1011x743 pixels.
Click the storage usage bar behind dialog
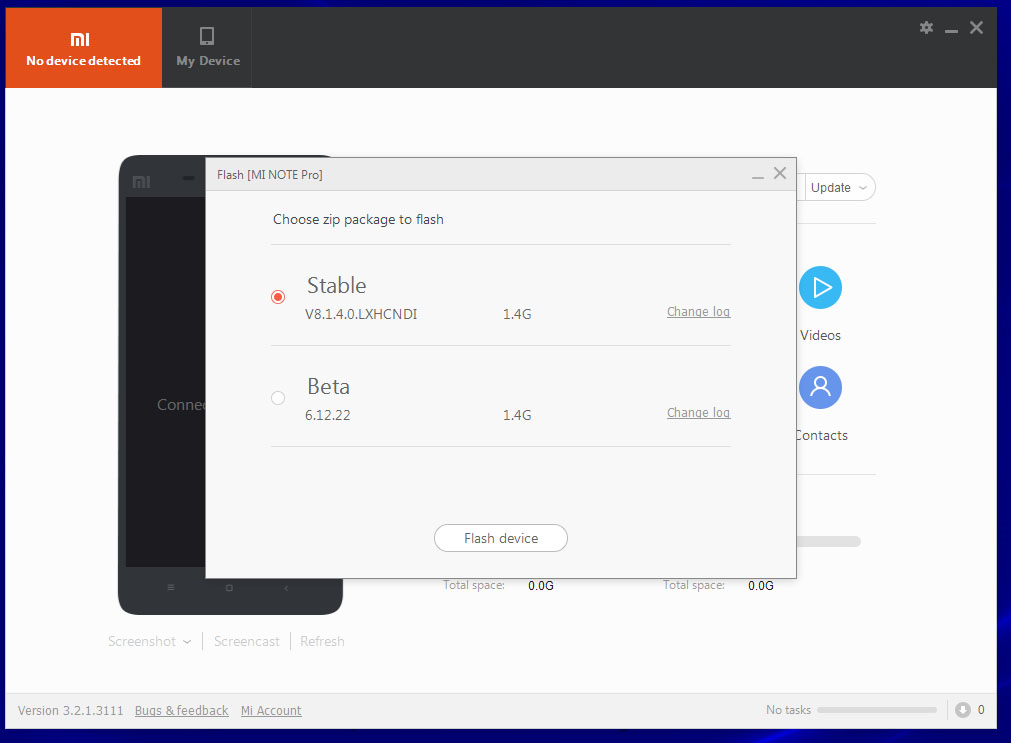[829, 542]
